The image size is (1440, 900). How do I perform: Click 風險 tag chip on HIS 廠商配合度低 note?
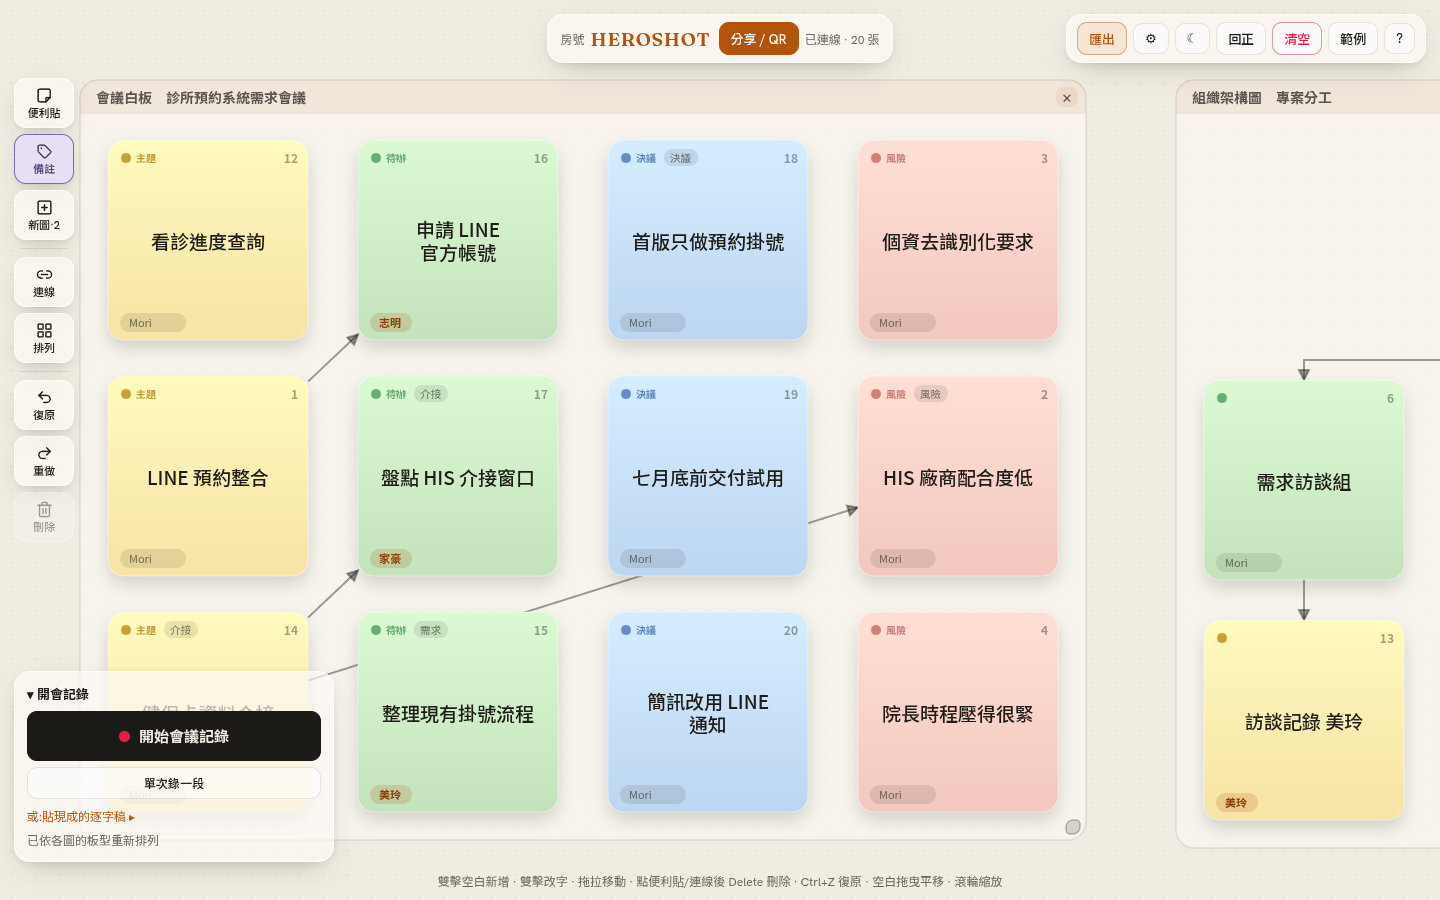coord(931,394)
